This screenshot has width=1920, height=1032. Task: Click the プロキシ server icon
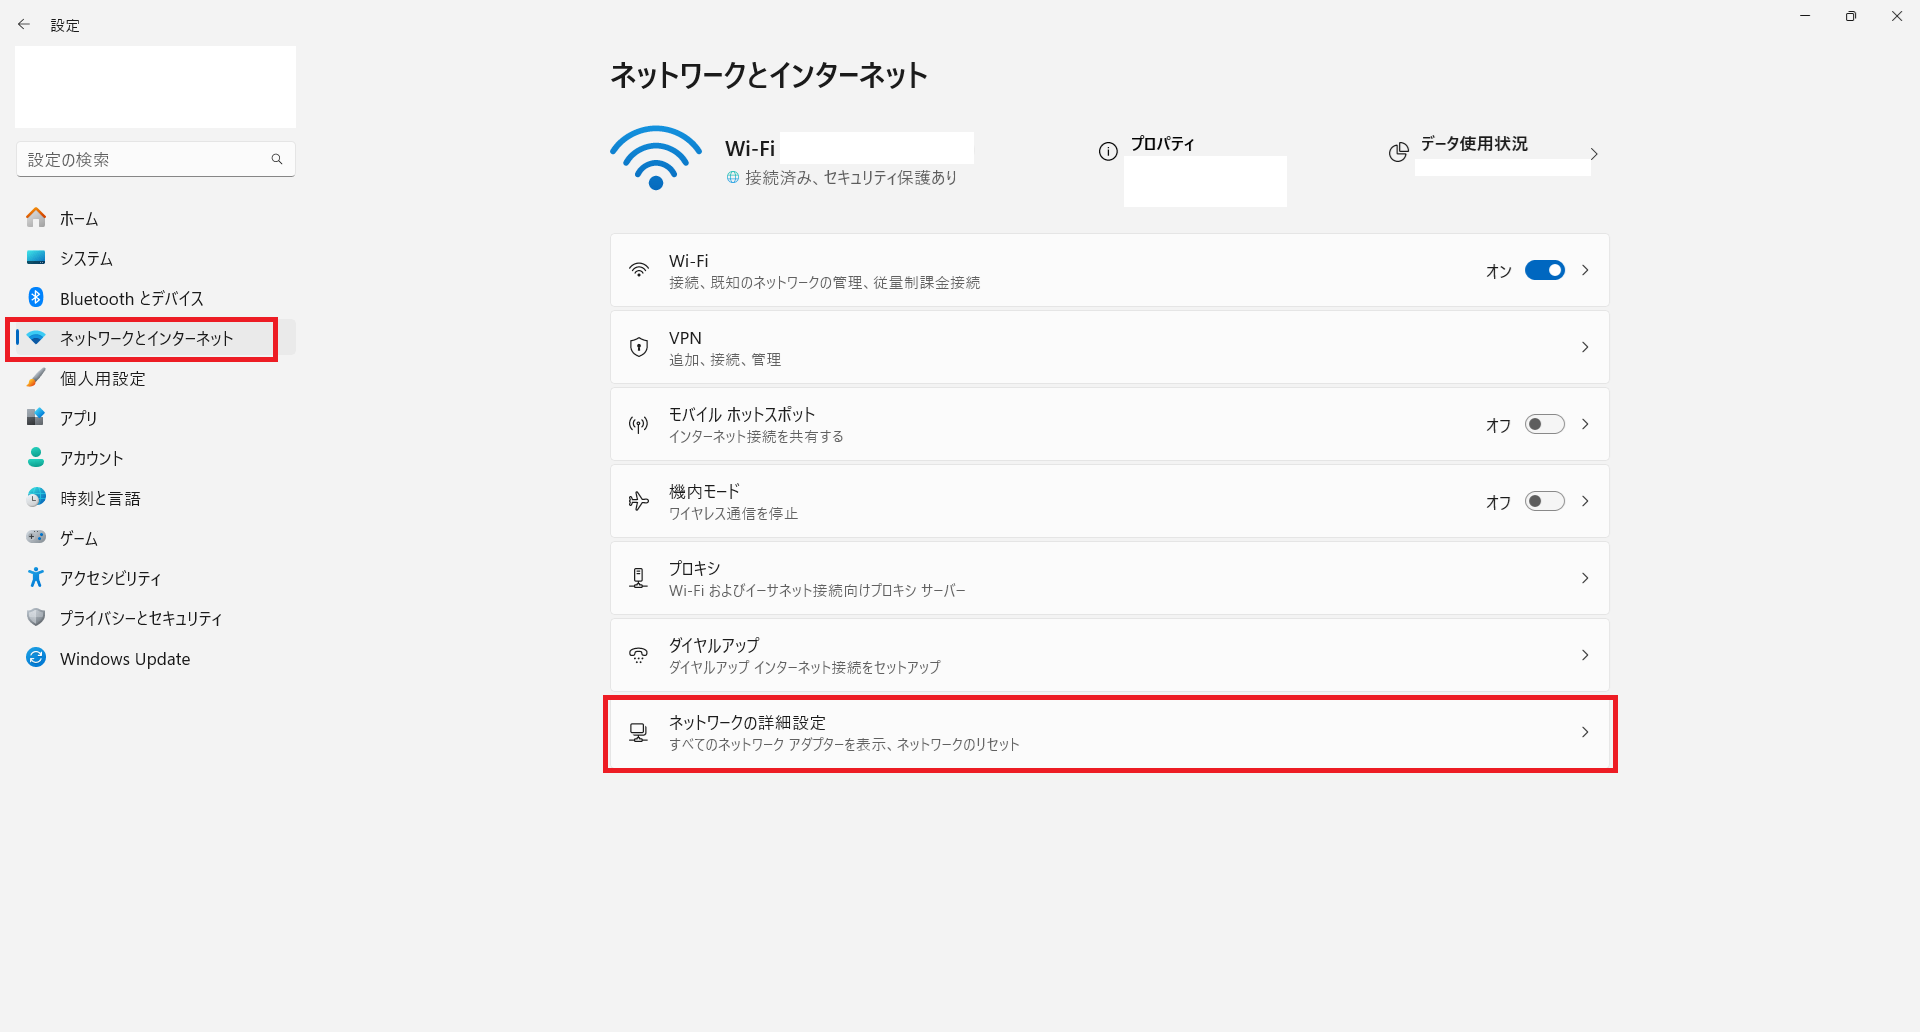point(639,578)
